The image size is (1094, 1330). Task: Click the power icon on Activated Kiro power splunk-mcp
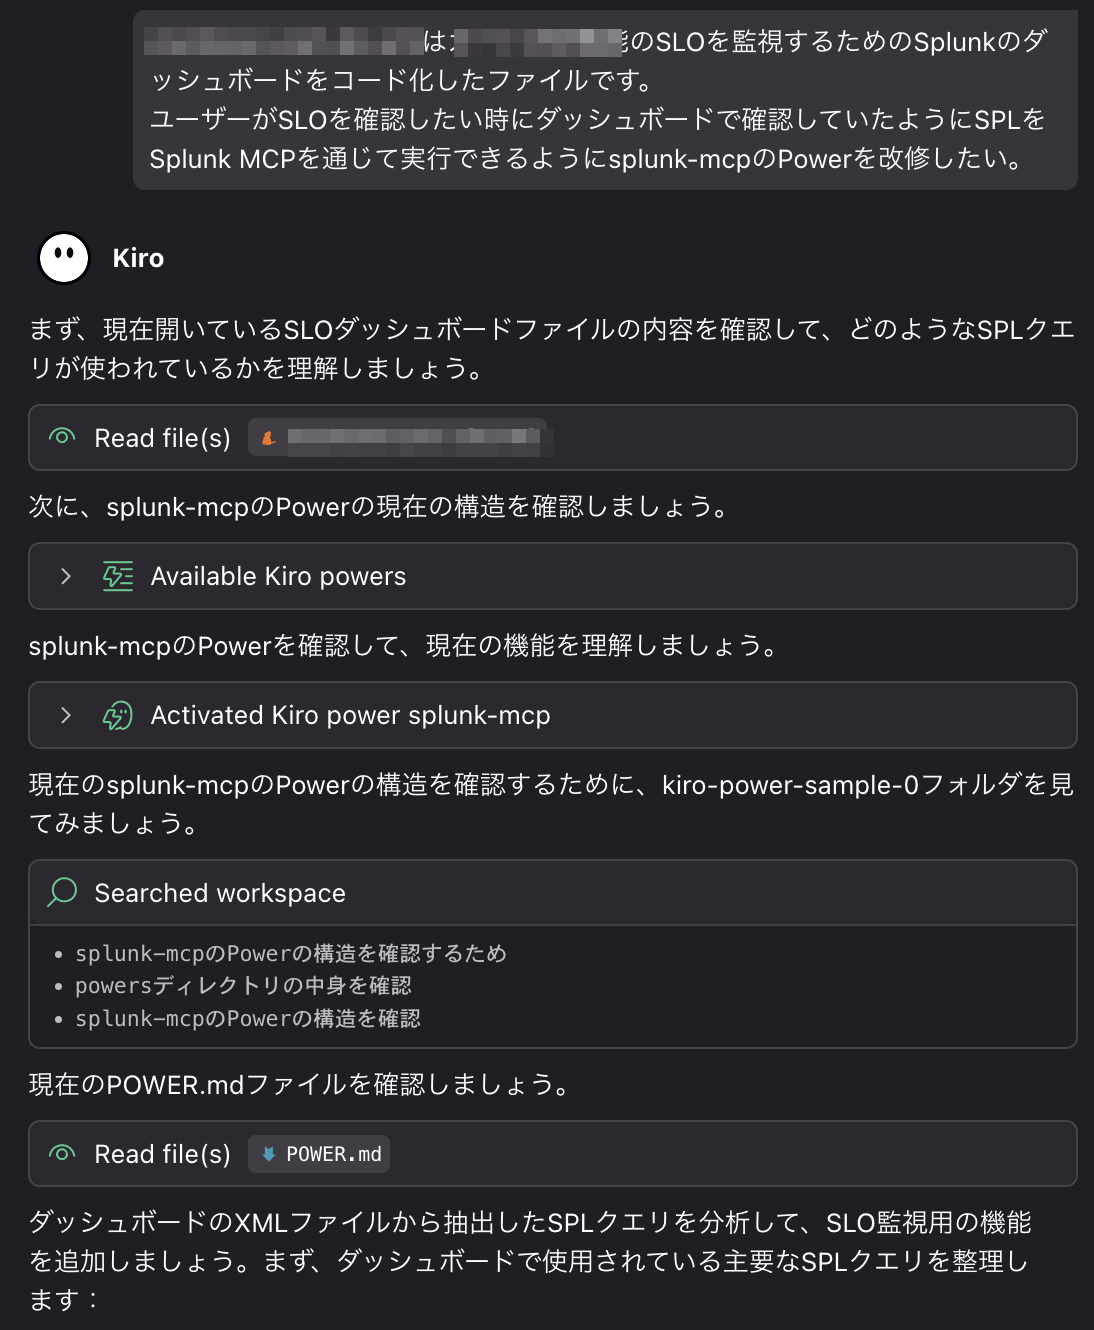tap(117, 715)
